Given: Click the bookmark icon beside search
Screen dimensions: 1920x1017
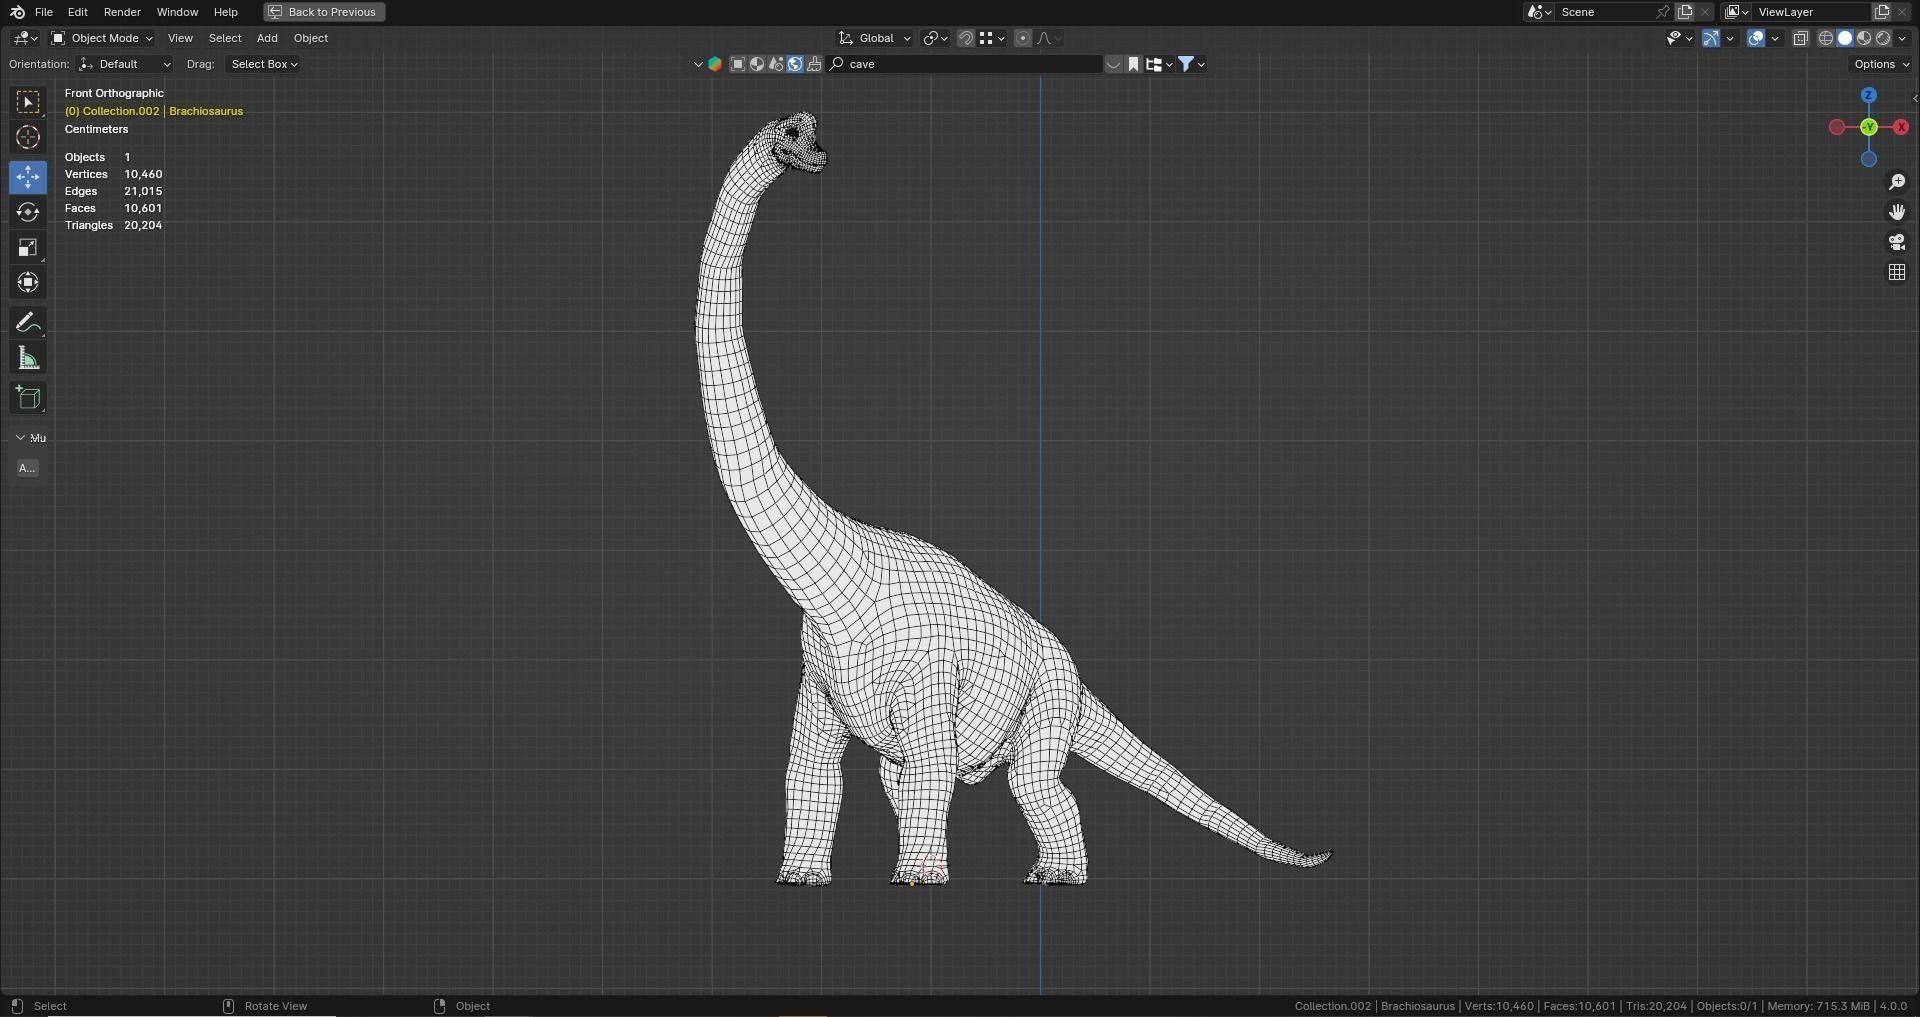Looking at the screenshot, I should click(x=1134, y=64).
